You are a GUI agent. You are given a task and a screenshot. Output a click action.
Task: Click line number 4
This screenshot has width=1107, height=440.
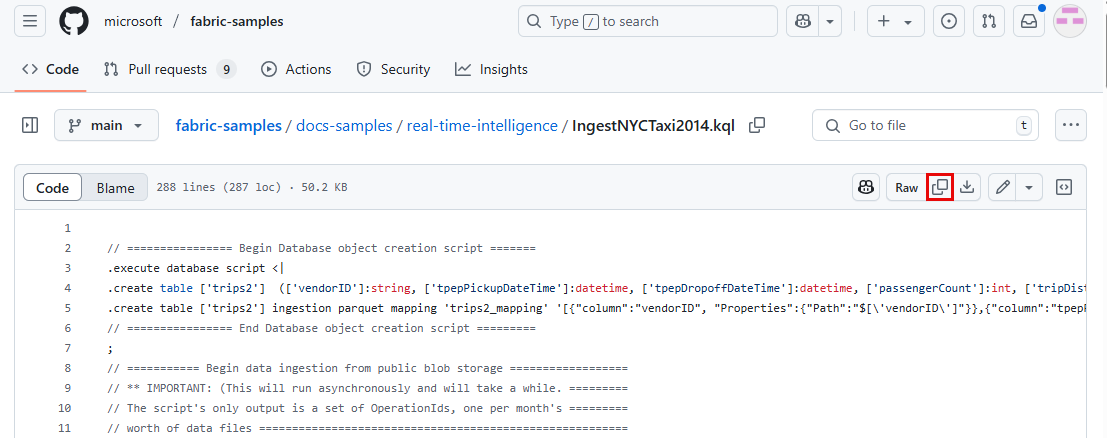(x=68, y=288)
